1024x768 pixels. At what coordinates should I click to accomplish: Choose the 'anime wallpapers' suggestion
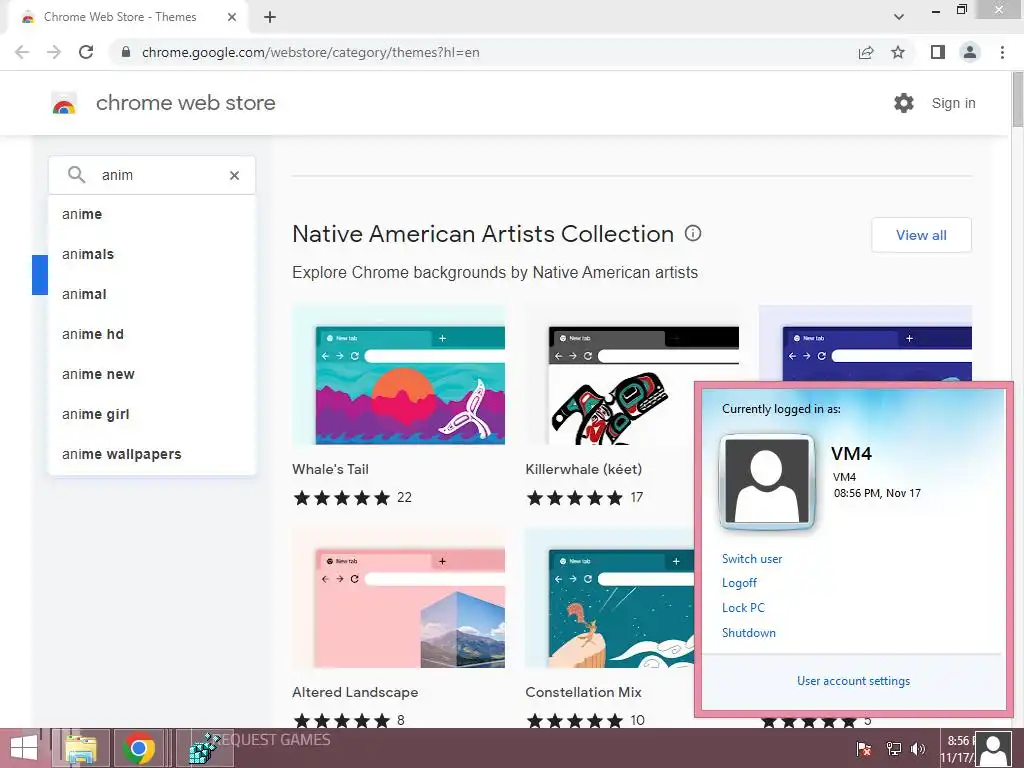[152, 454]
